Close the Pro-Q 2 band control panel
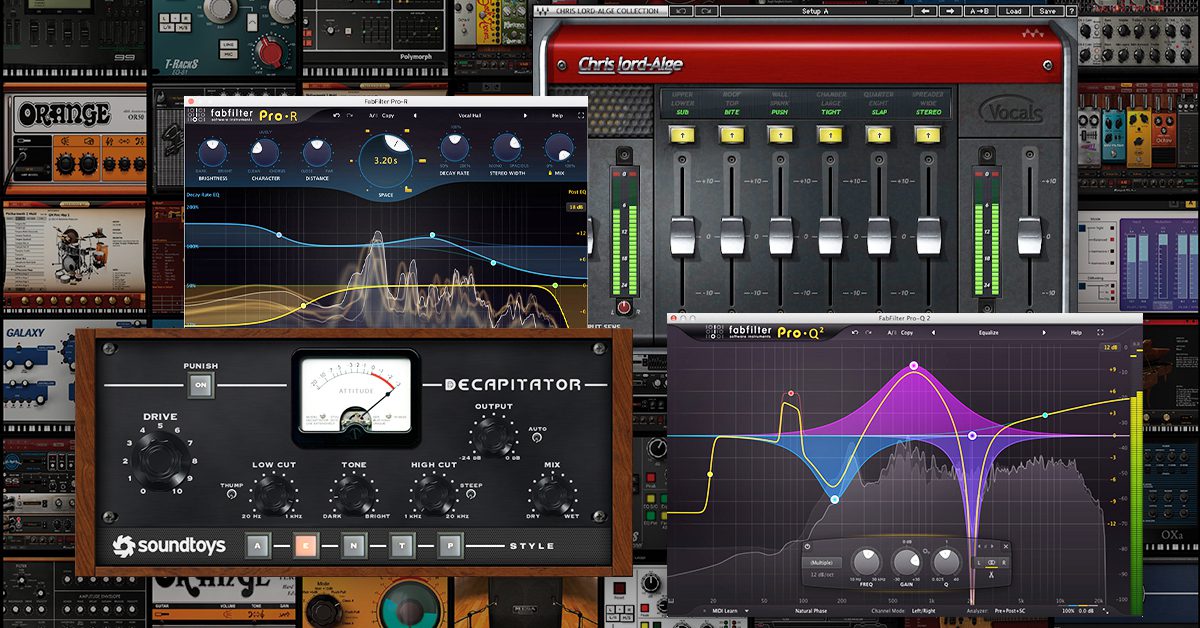This screenshot has height=628, width=1200. tap(1006, 546)
